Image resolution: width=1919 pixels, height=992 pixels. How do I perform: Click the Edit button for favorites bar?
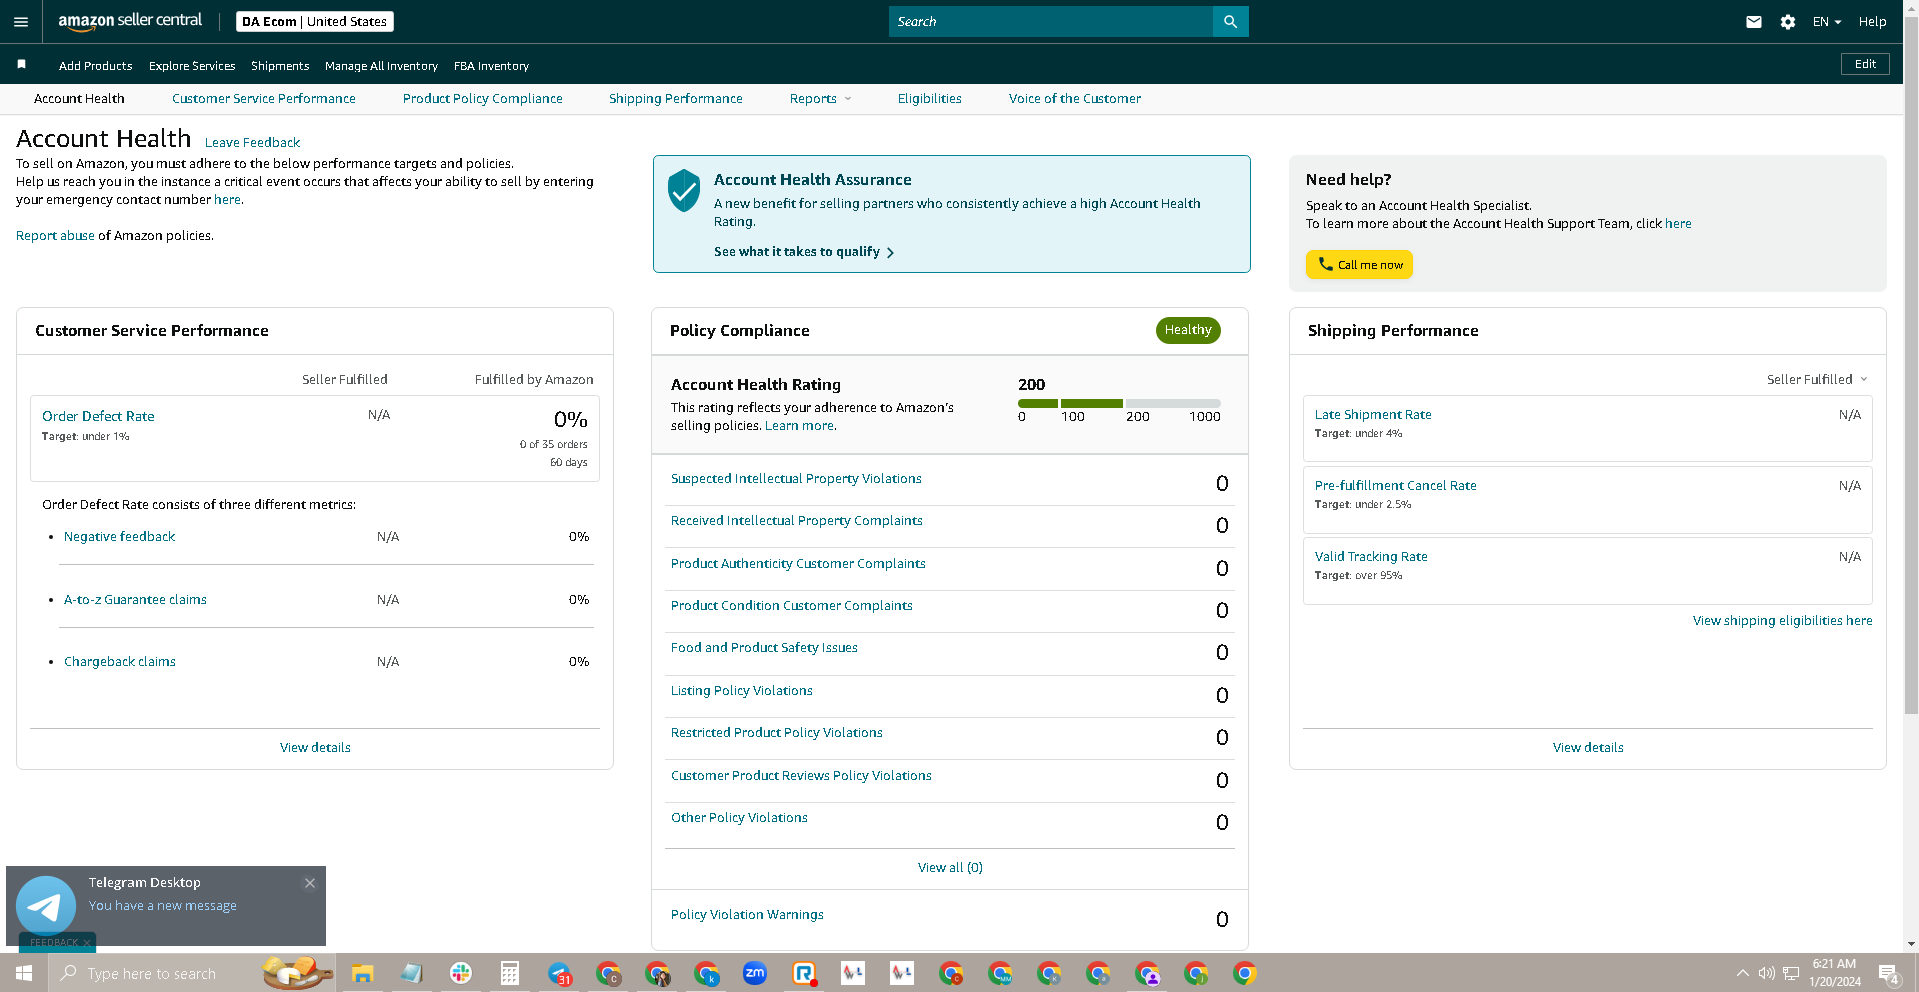tap(1865, 64)
